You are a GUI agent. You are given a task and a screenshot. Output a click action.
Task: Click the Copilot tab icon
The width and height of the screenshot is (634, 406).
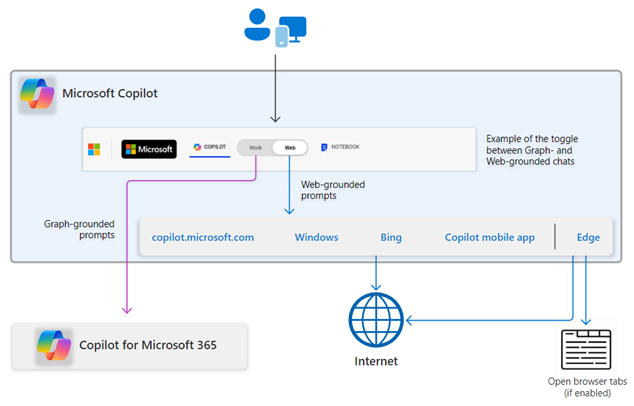197,147
